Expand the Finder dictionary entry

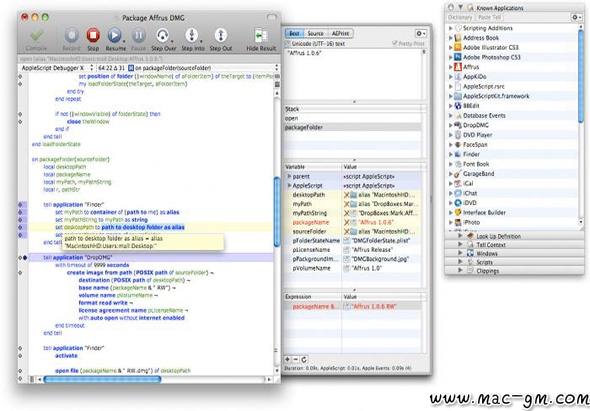click(x=450, y=154)
